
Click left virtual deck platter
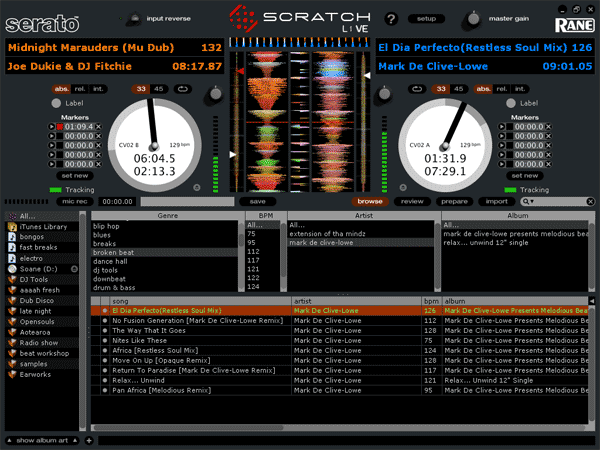click(x=155, y=146)
